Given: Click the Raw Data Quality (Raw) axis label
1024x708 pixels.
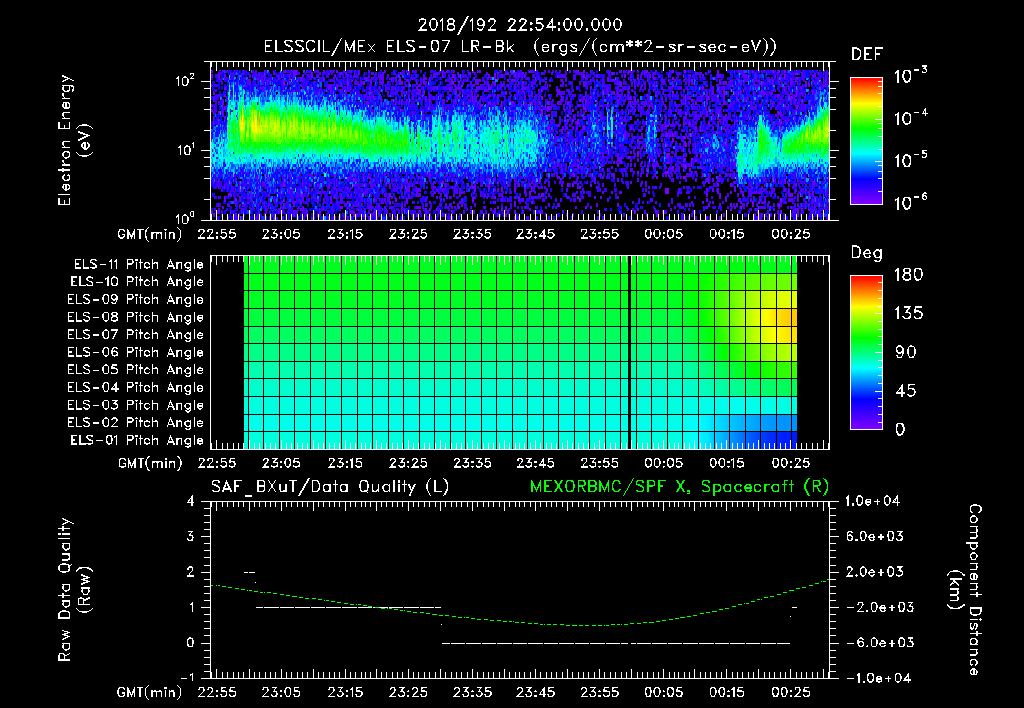Looking at the screenshot, I should point(74,590).
